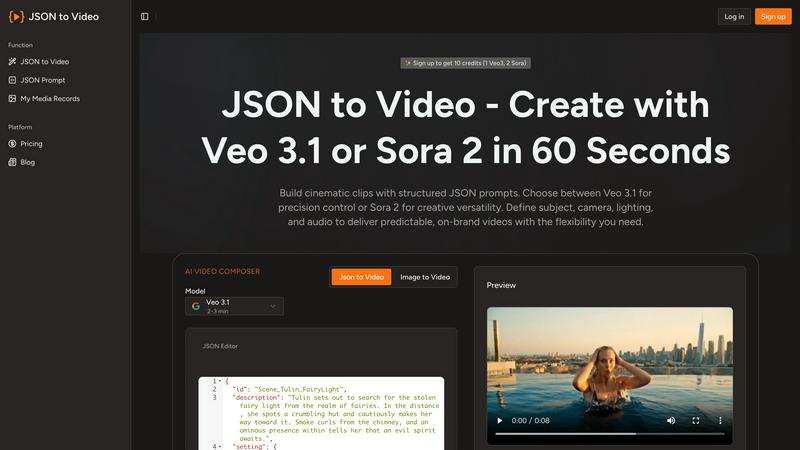Click the "Scene_Tulin_FairyLight" id value
The image size is (800, 450).
pyautogui.click(x=300, y=389)
